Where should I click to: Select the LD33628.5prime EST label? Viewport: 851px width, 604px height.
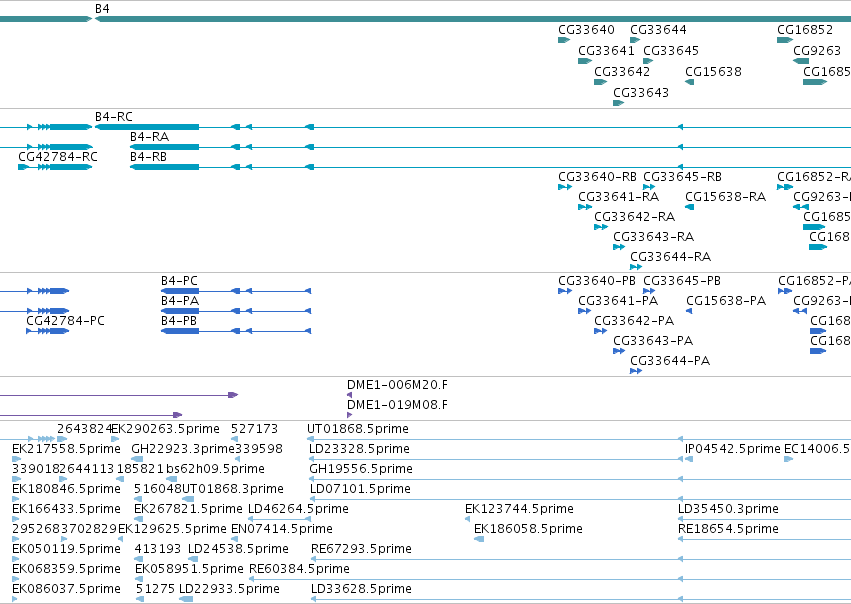(x=361, y=589)
